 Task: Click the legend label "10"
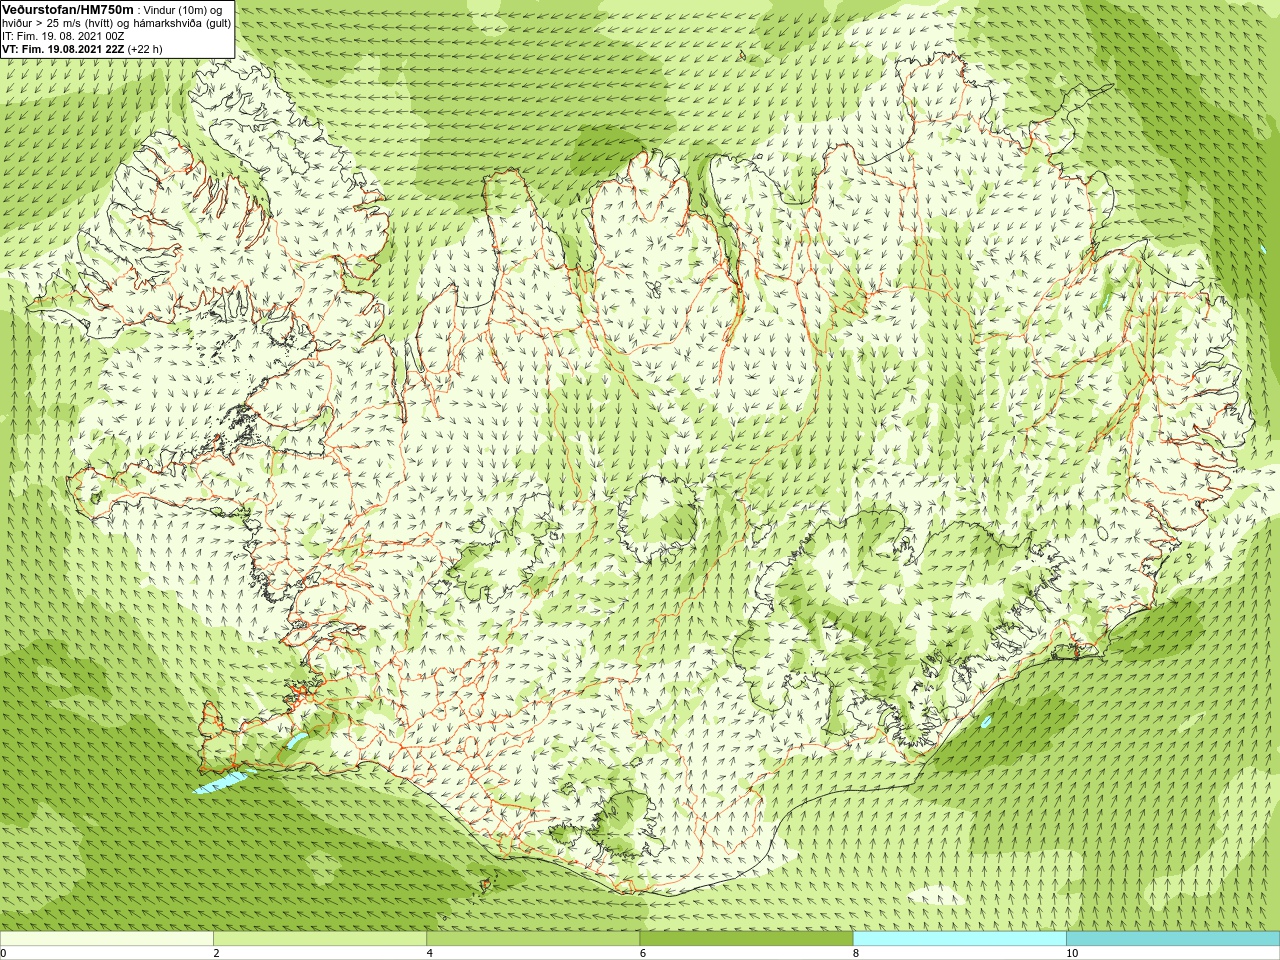click(x=1072, y=953)
